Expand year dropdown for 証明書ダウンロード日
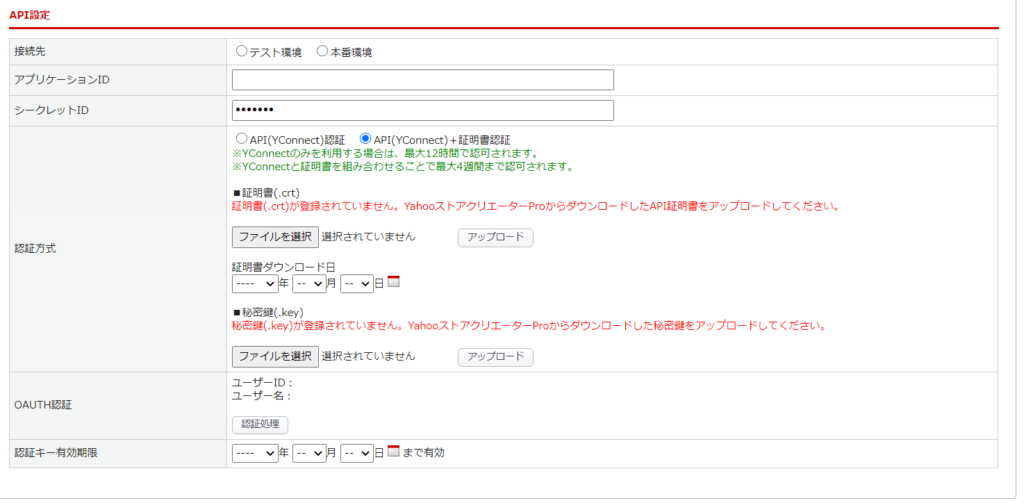1024x503 pixels. point(254,284)
